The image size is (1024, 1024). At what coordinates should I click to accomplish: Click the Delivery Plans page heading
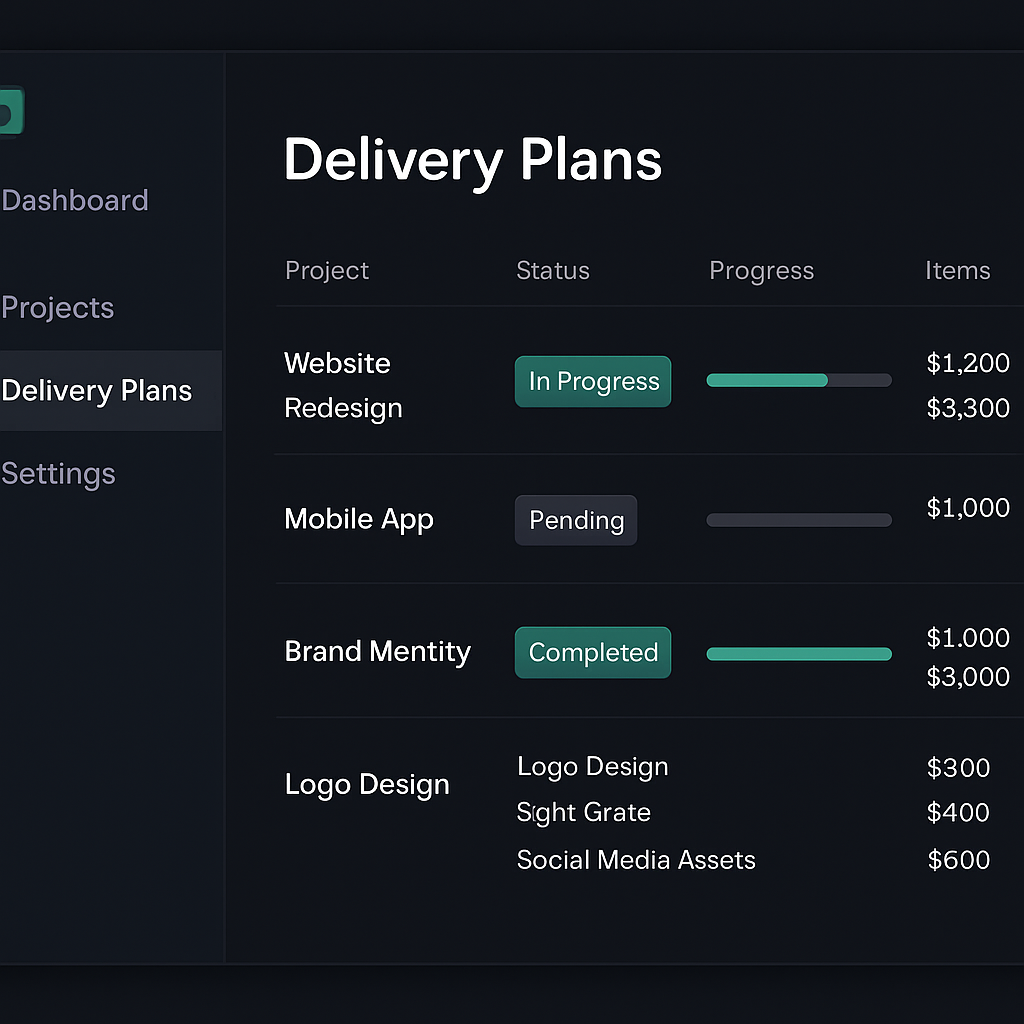point(473,161)
